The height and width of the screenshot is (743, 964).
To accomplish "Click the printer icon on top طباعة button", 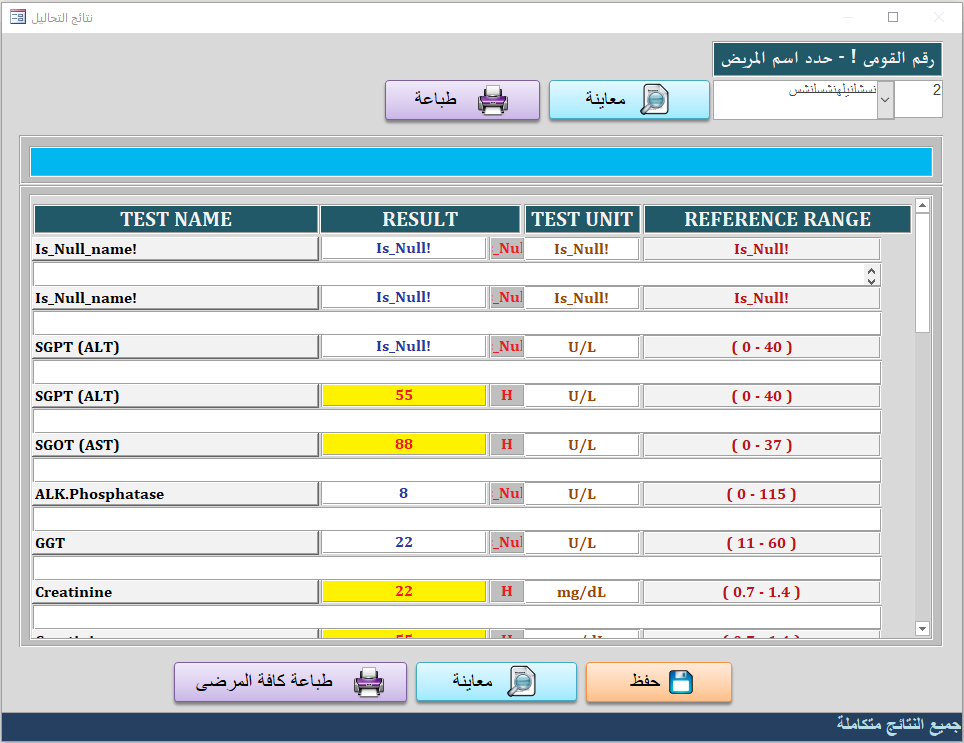I will click(x=493, y=100).
